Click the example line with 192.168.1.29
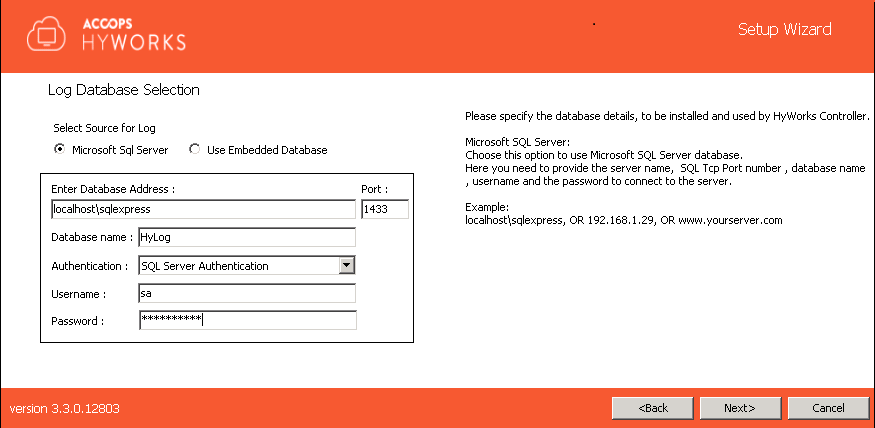Screen dimensions: 875x428 [x=624, y=220]
